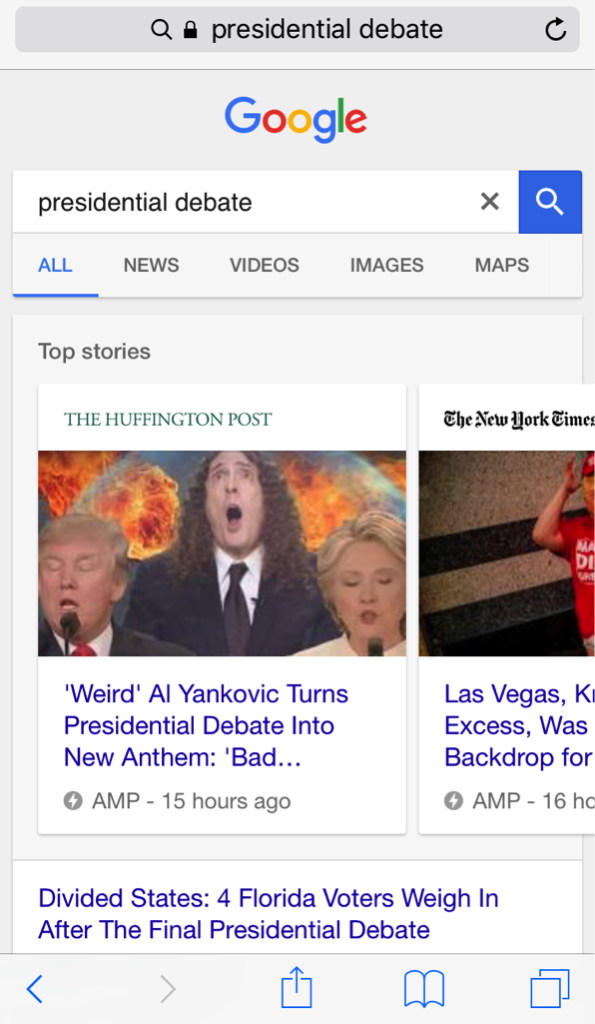Tap the reload icon in the address bar
The width and height of the screenshot is (595, 1024).
click(556, 29)
